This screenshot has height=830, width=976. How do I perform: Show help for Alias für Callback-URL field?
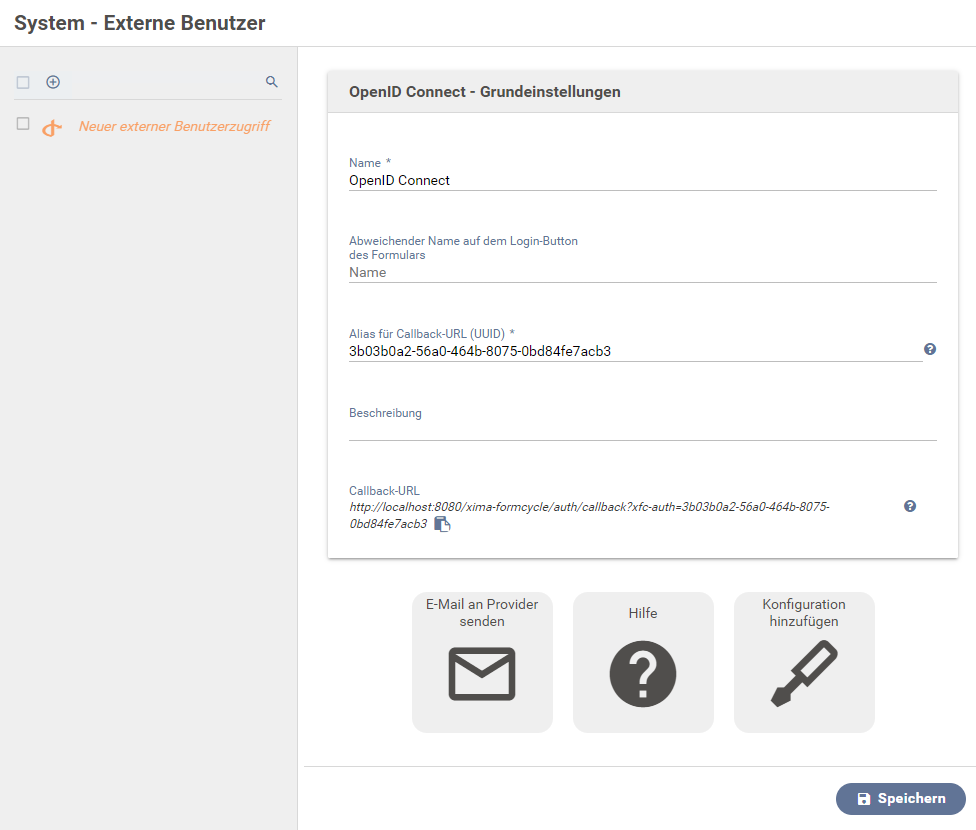point(930,349)
